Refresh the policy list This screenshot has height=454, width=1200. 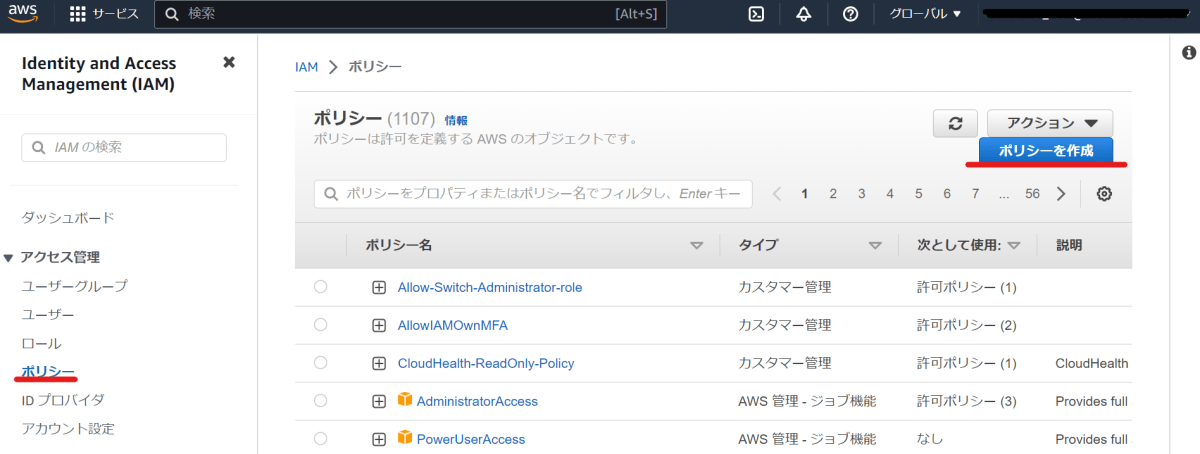955,123
